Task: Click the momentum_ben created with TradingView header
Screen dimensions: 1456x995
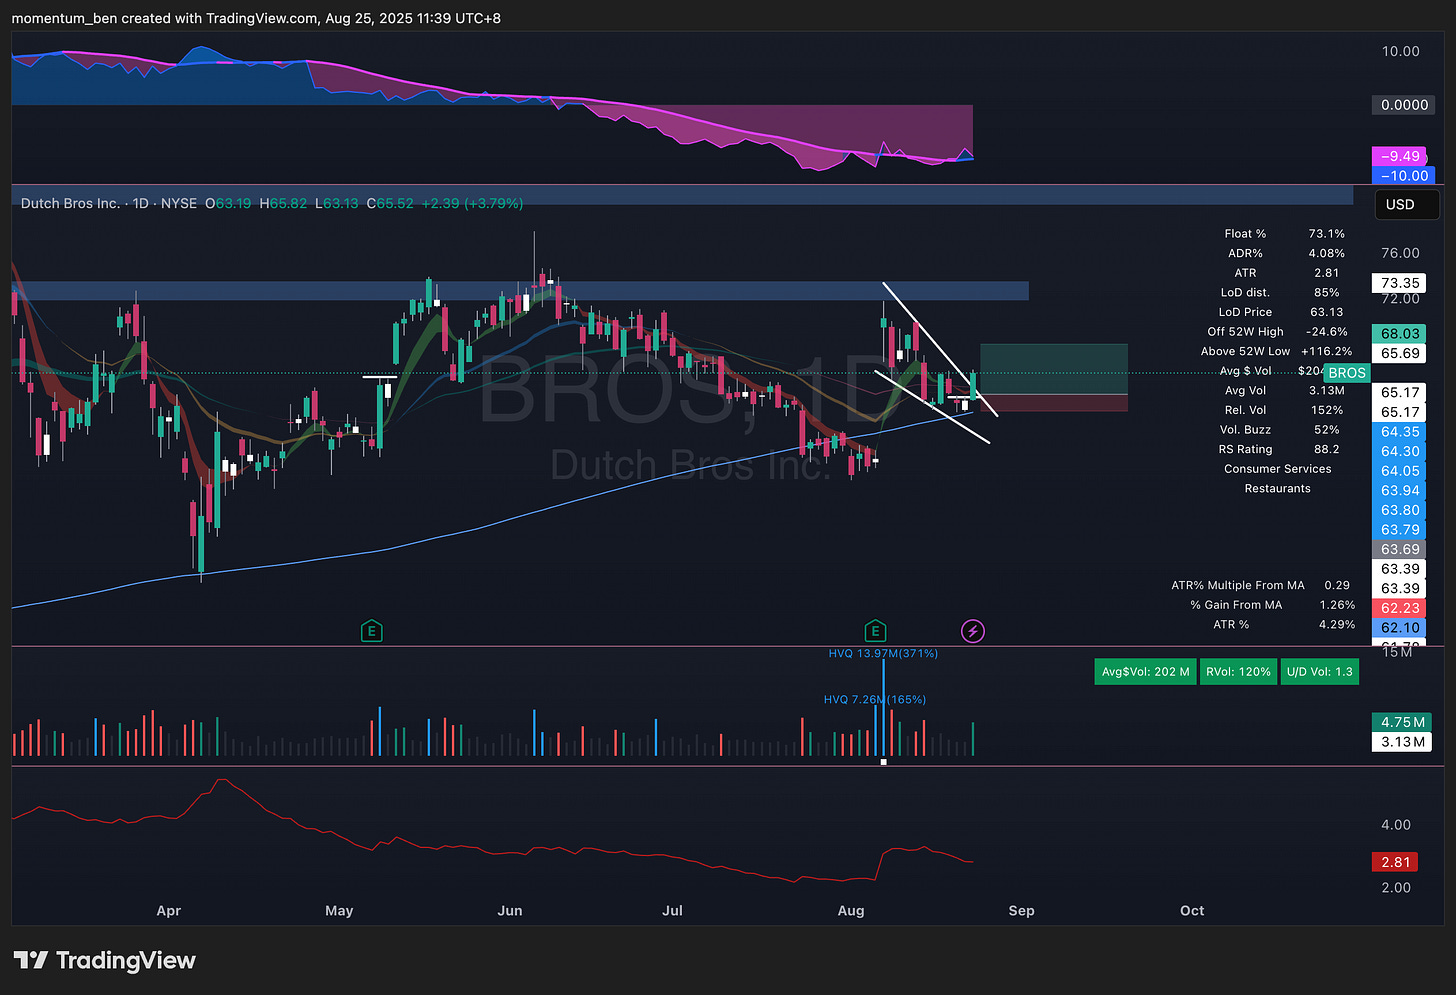Action: [x=256, y=18]
